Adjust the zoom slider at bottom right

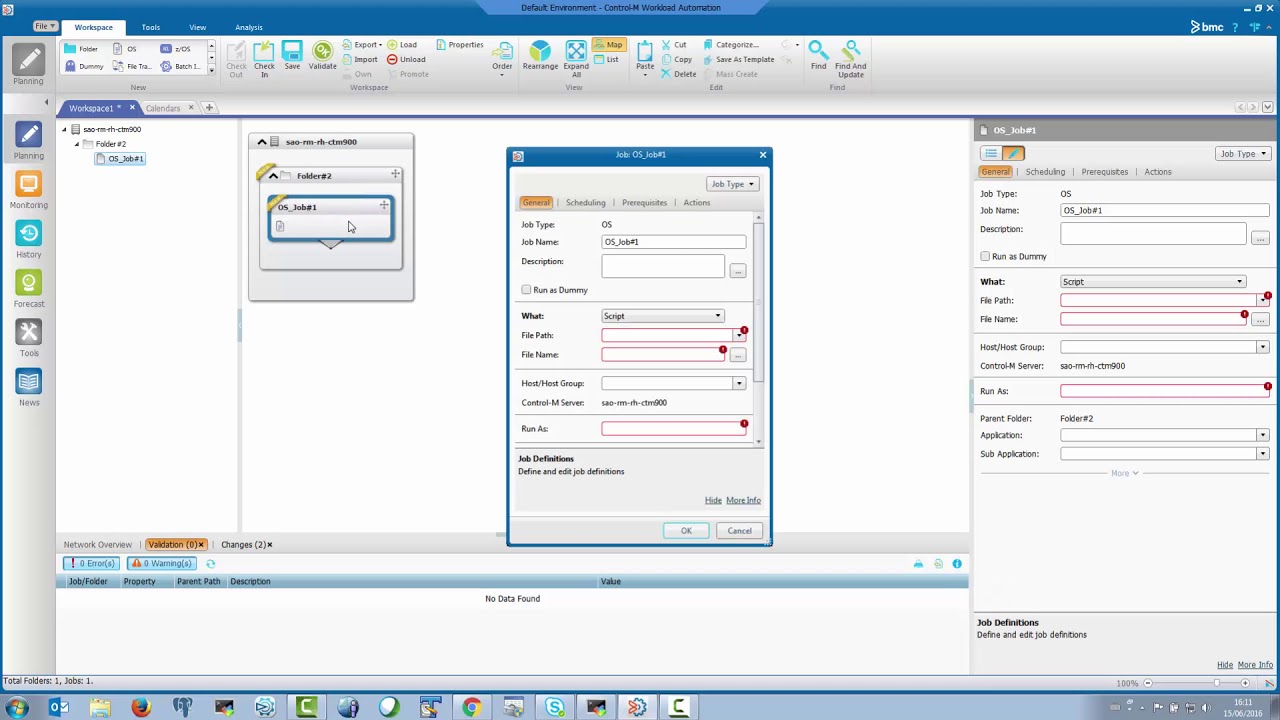(x=1216, y=683)
